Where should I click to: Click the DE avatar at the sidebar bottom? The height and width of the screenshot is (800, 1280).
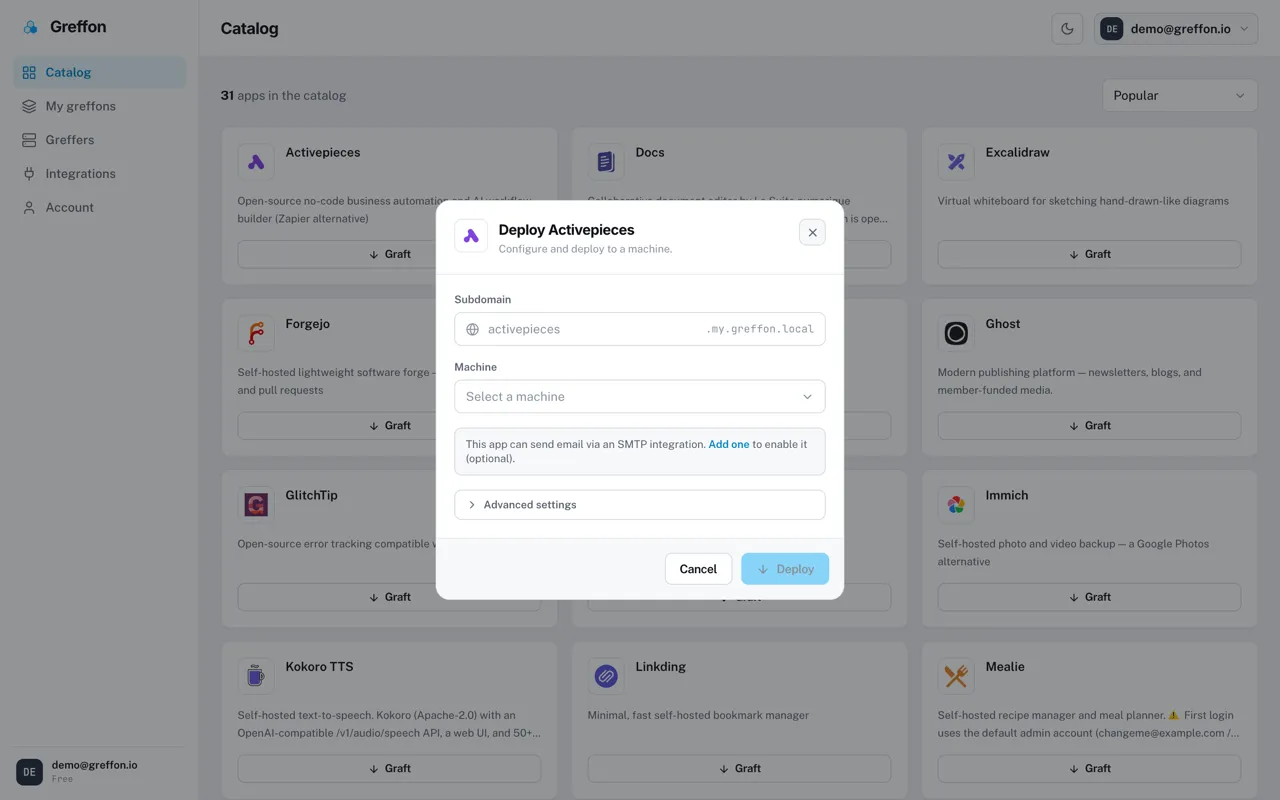tap(29, 772)
